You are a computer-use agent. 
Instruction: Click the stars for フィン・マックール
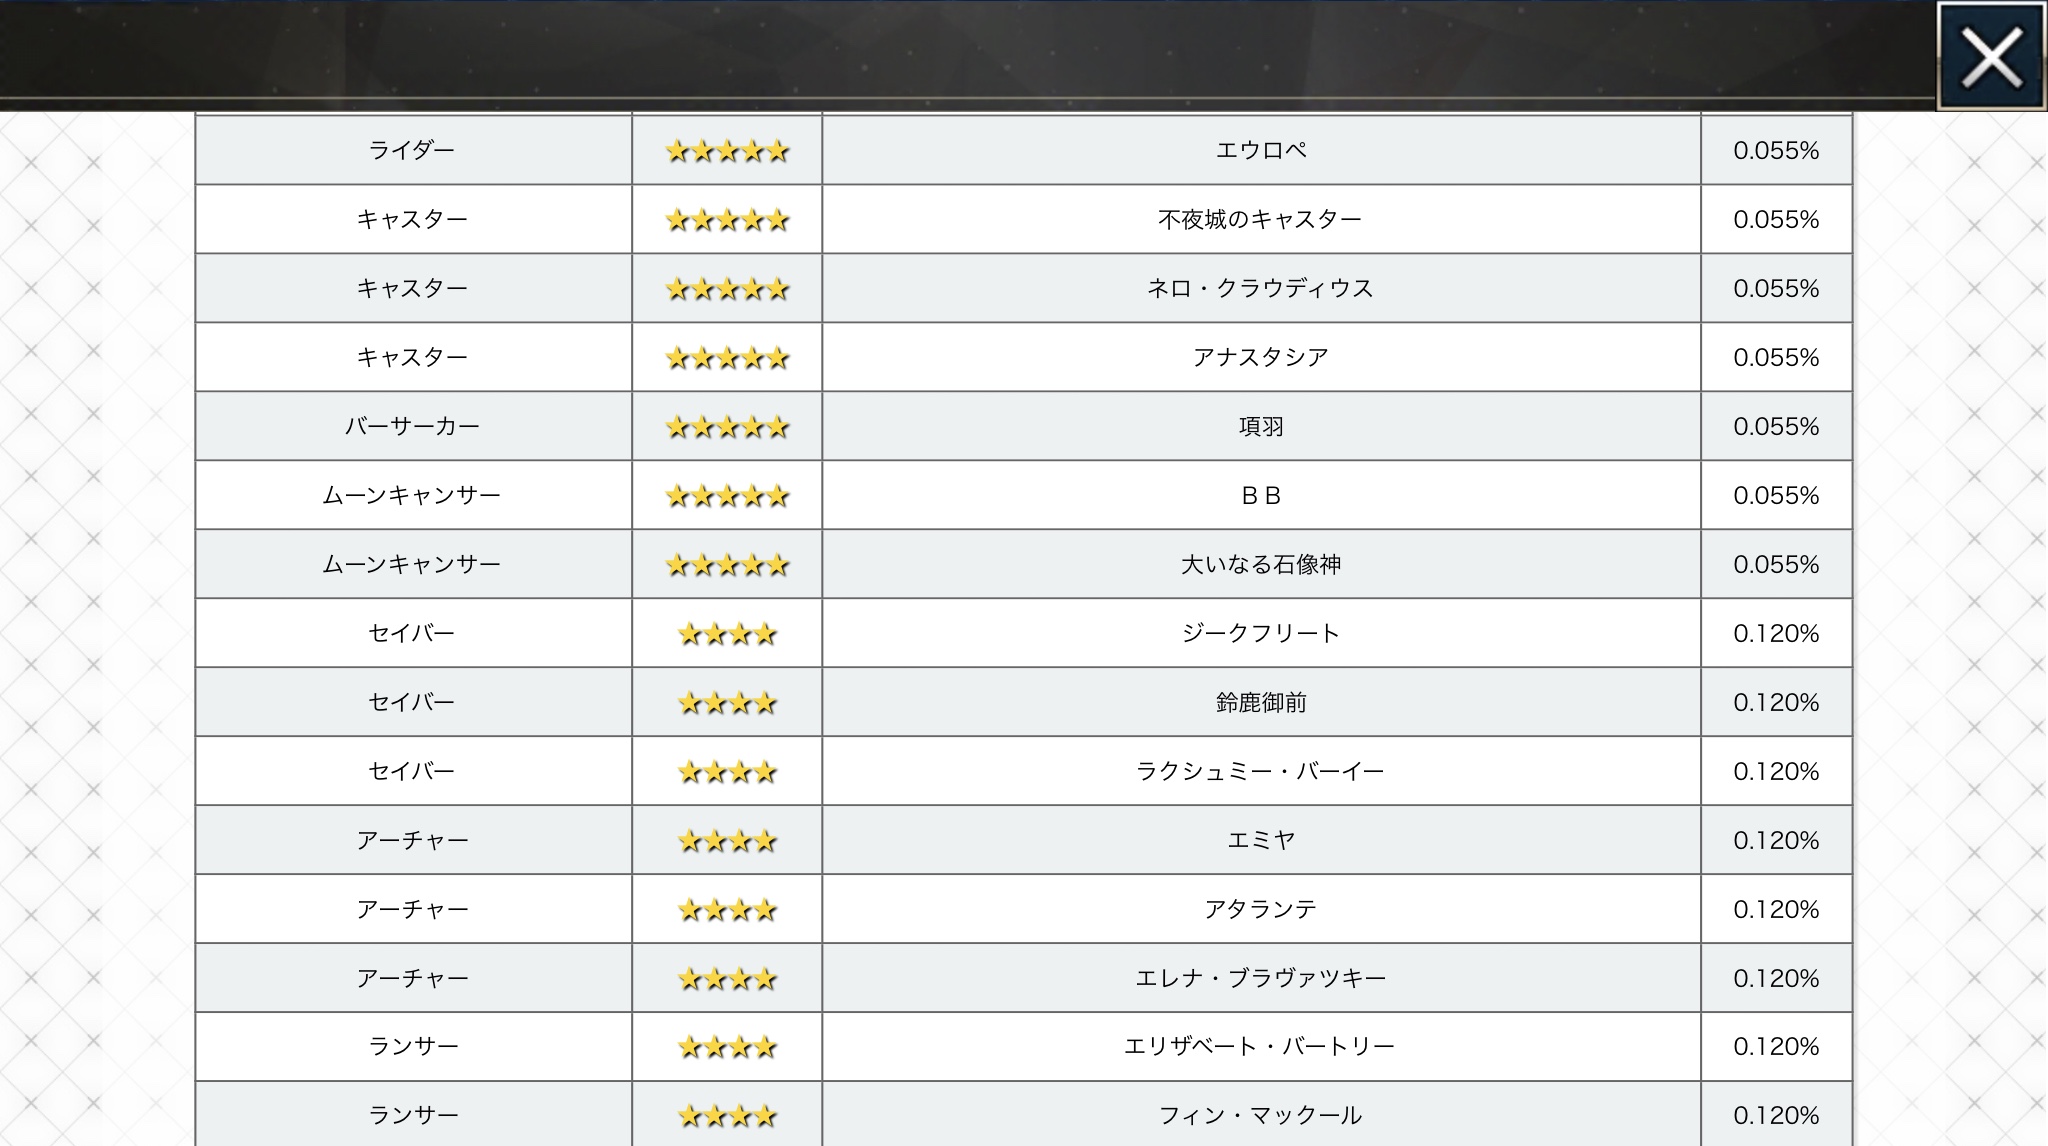click(727, 1116)
